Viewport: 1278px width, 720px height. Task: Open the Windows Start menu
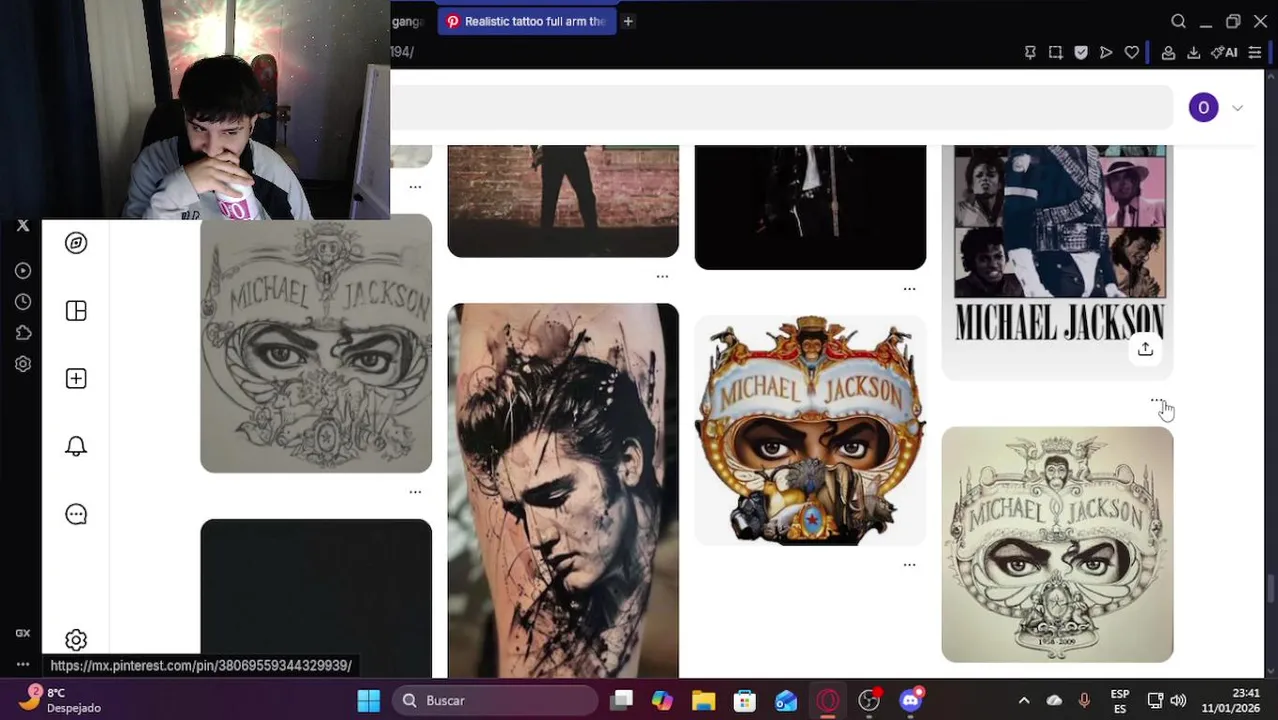[x=369, y=701]
